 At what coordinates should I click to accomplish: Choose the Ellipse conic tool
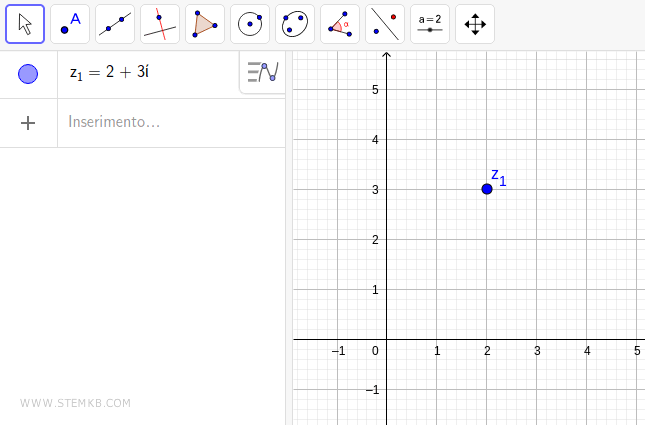pos(295,24)
